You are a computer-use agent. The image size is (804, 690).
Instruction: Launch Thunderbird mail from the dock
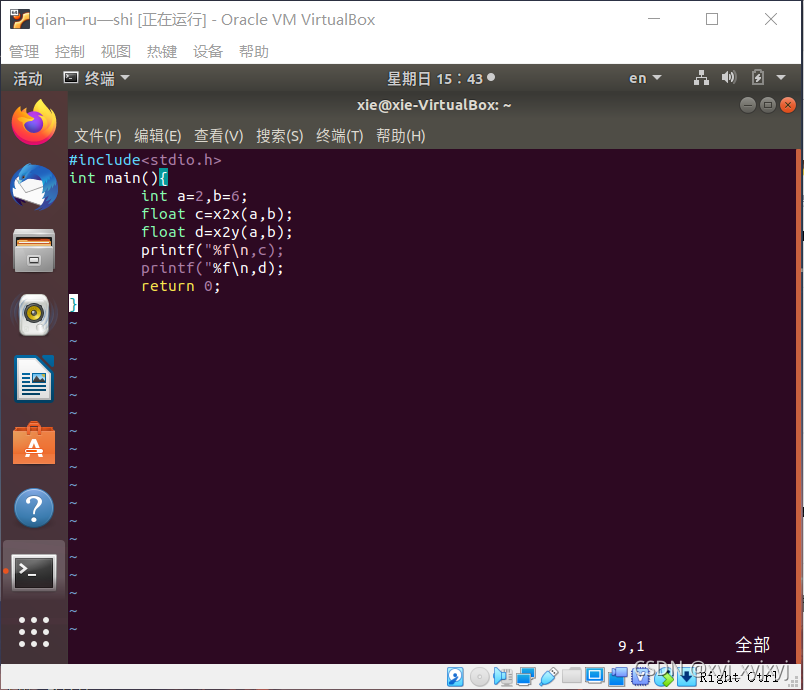pyautogui.click(x=34, y=187)
